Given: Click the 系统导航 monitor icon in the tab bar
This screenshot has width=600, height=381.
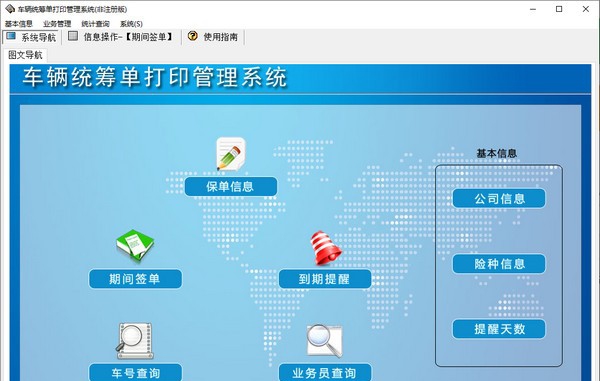Looking at the screenshot, I should point(11,36).
